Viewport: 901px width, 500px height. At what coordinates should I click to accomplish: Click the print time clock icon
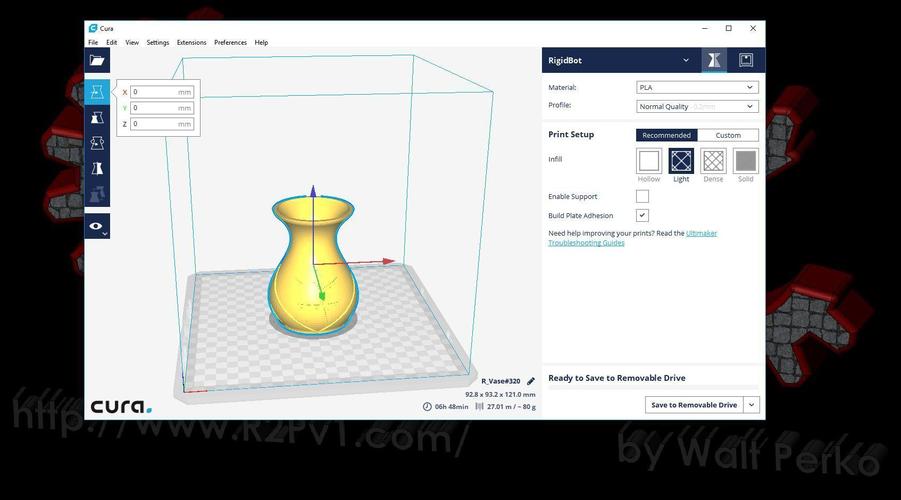coord(427,406)
